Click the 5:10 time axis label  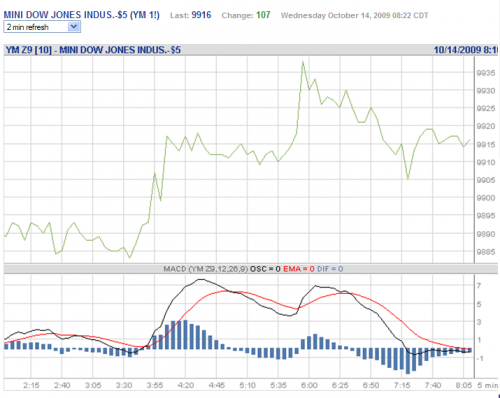[x=247, y=385]
